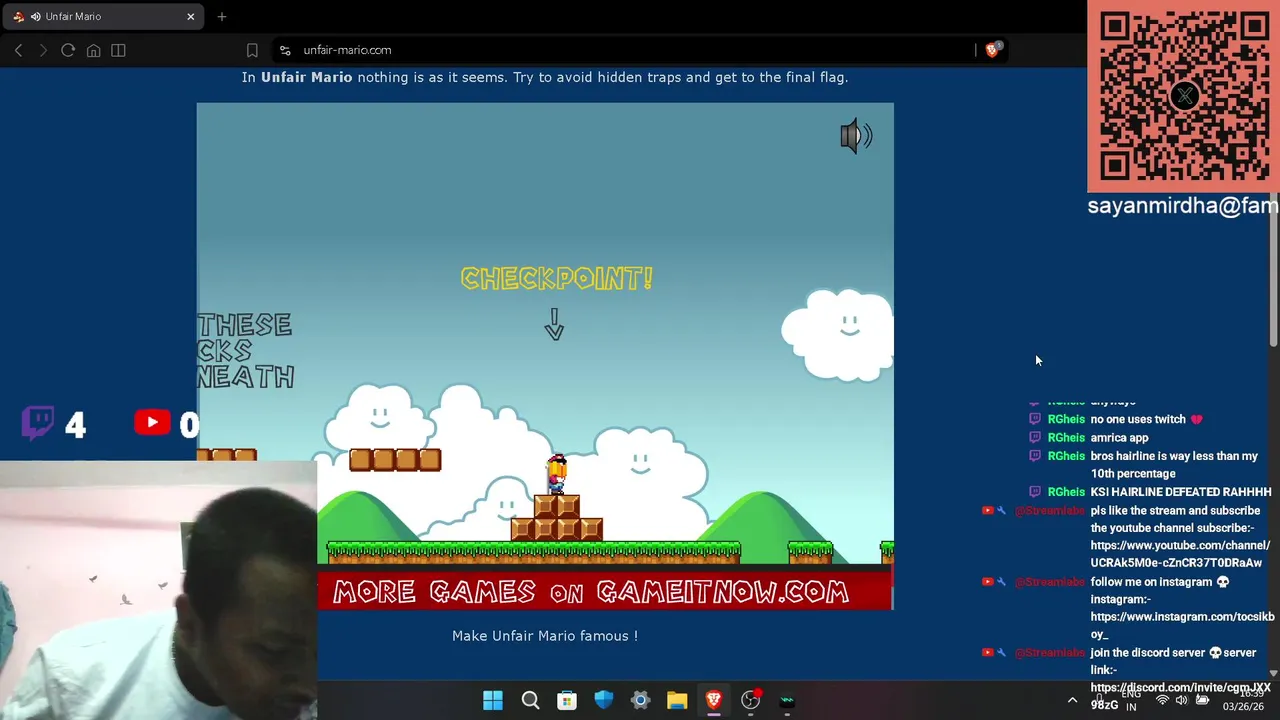Viewport: 1280px width, 720px height.
Task: Mute tab via speaker icon on Unfair Mario tab
Action: pos(36,16)
